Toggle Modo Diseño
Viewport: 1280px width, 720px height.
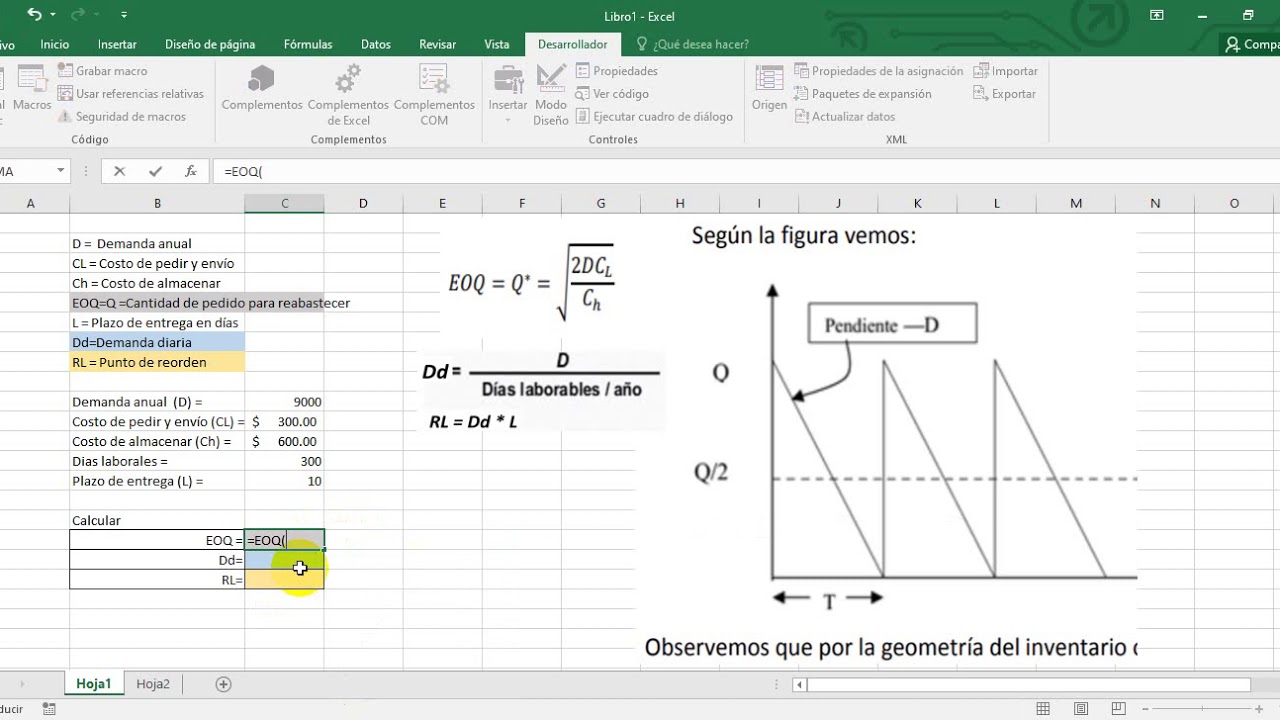(x=551, y=95)
